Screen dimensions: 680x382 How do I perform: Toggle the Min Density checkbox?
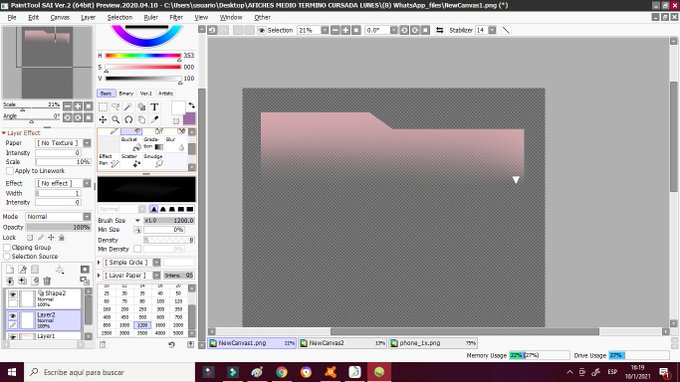coord(137,249)
